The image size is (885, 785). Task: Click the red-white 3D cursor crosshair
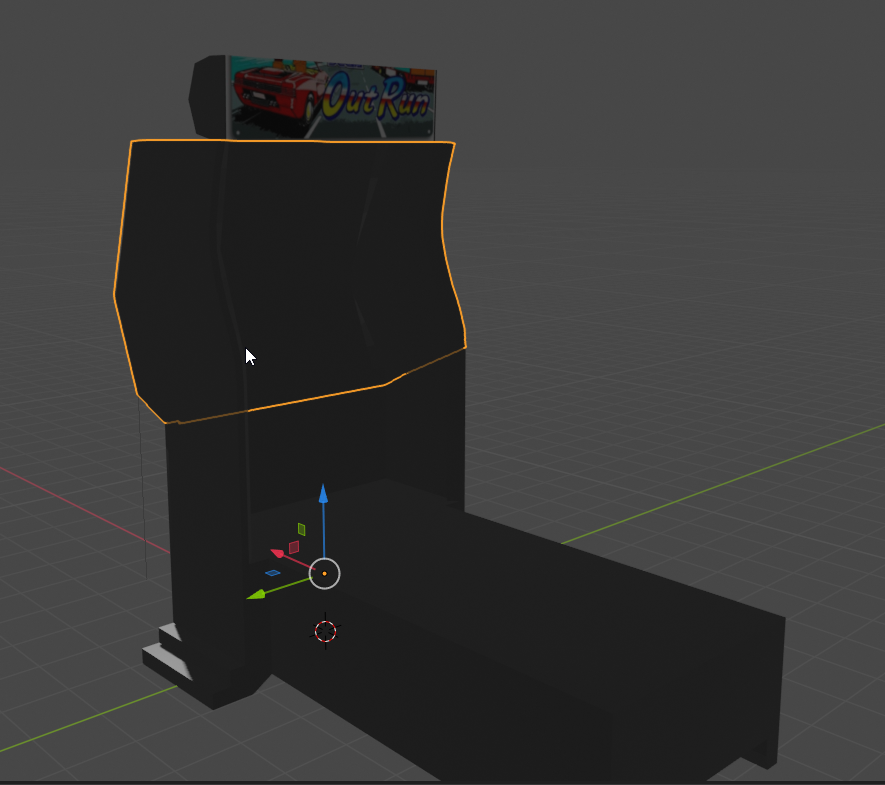[x=325, y=631]
